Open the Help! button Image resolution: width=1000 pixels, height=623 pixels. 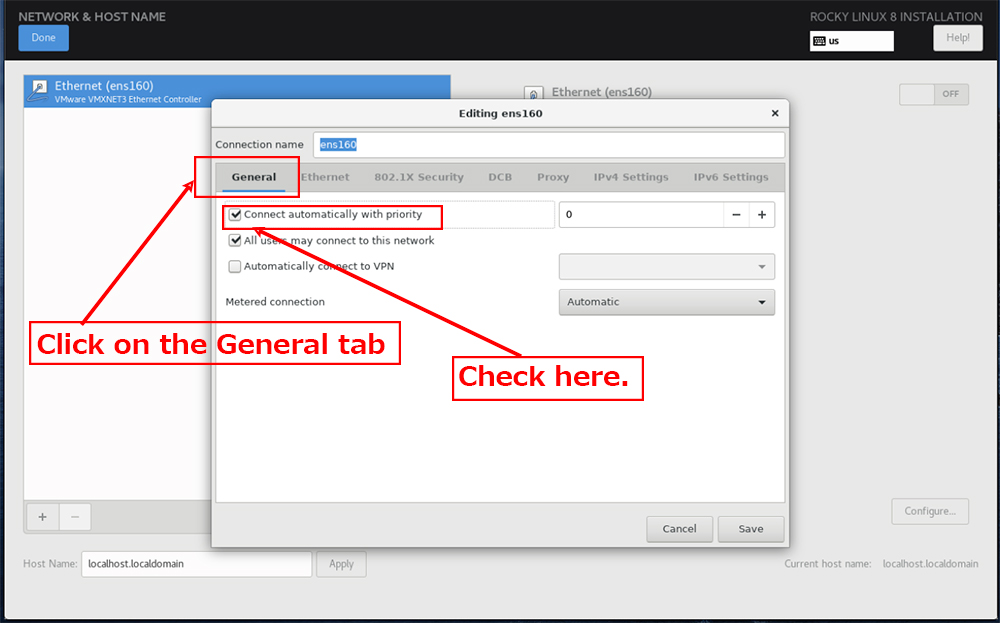(957, 38)
